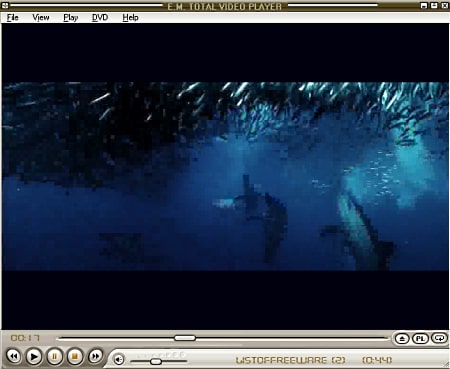450x369 pixels.
Task: Click the LISTOFFREEWARE (2) track title
Action: click(290, 360)
